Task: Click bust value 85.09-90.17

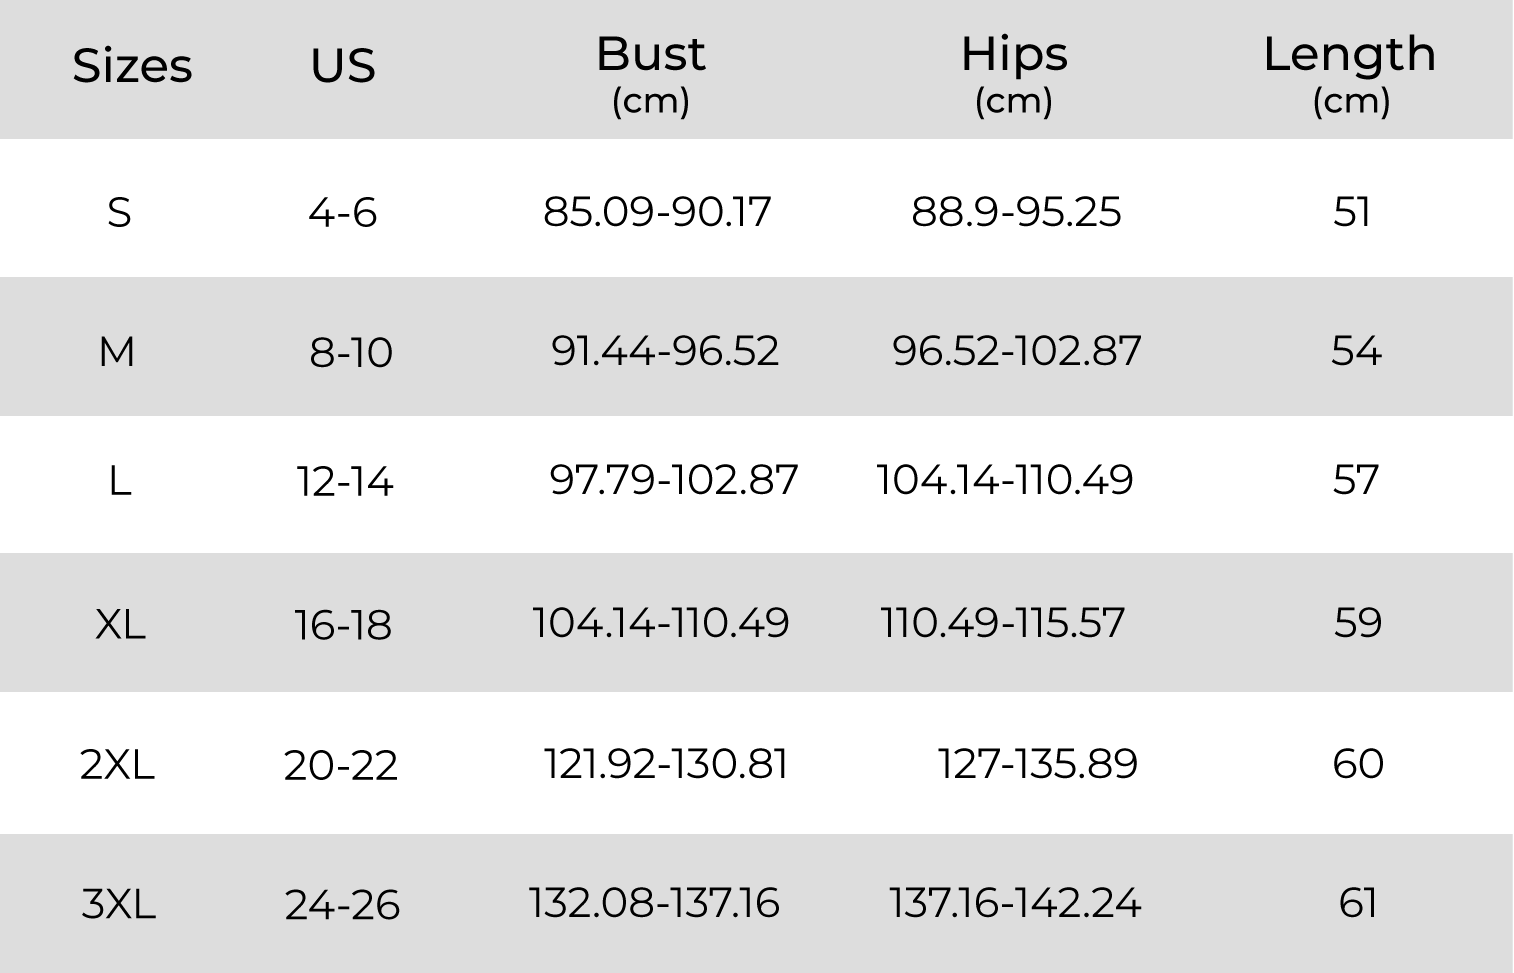Action: pos(657,211)
